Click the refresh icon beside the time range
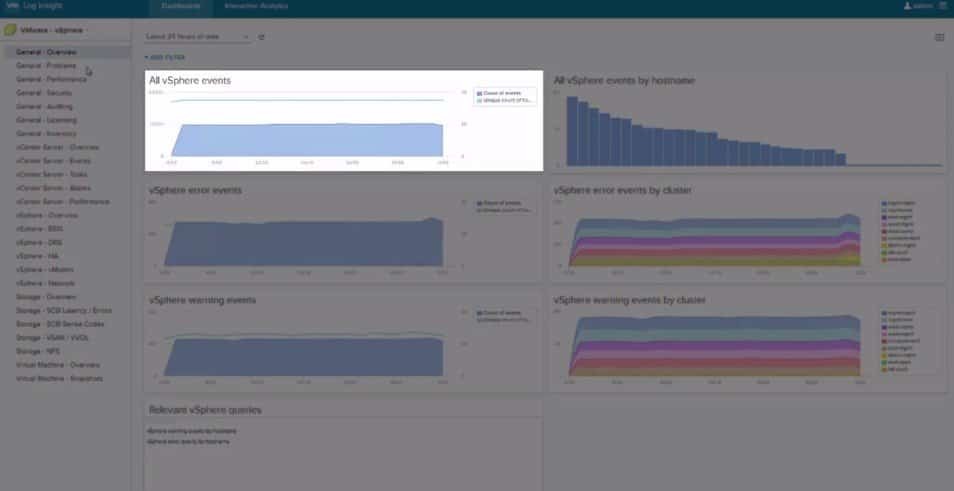 click(x=262, y=37)
